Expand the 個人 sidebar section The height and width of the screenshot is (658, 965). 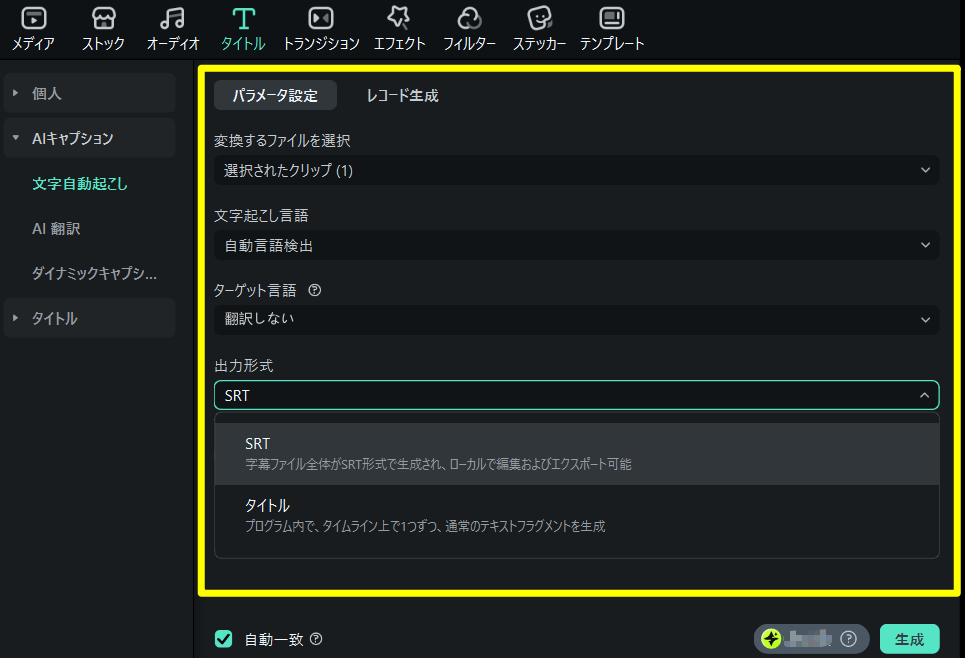pos(89,93)
